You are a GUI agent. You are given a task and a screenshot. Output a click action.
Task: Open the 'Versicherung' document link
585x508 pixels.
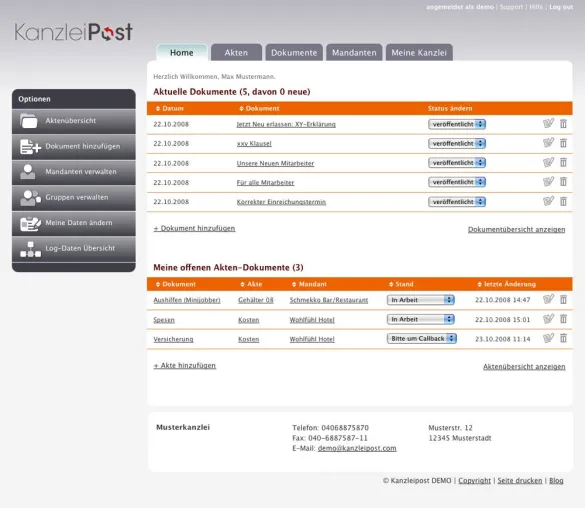click(x=173, y=339)
